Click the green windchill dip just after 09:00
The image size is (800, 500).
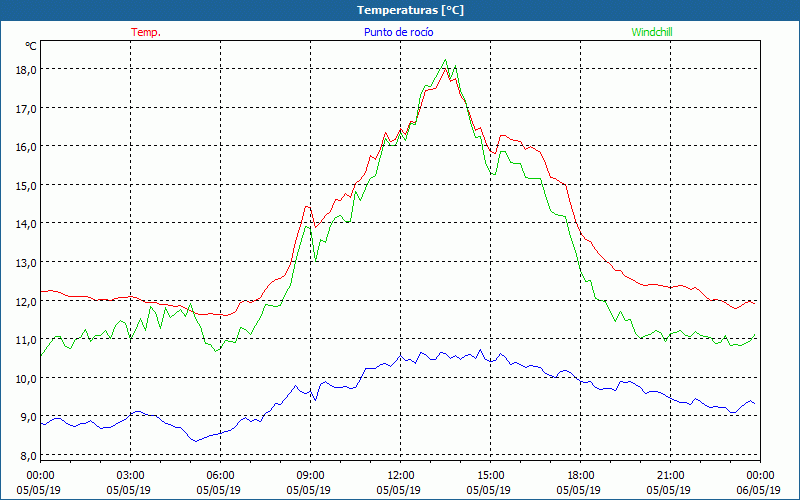[316, 261]
